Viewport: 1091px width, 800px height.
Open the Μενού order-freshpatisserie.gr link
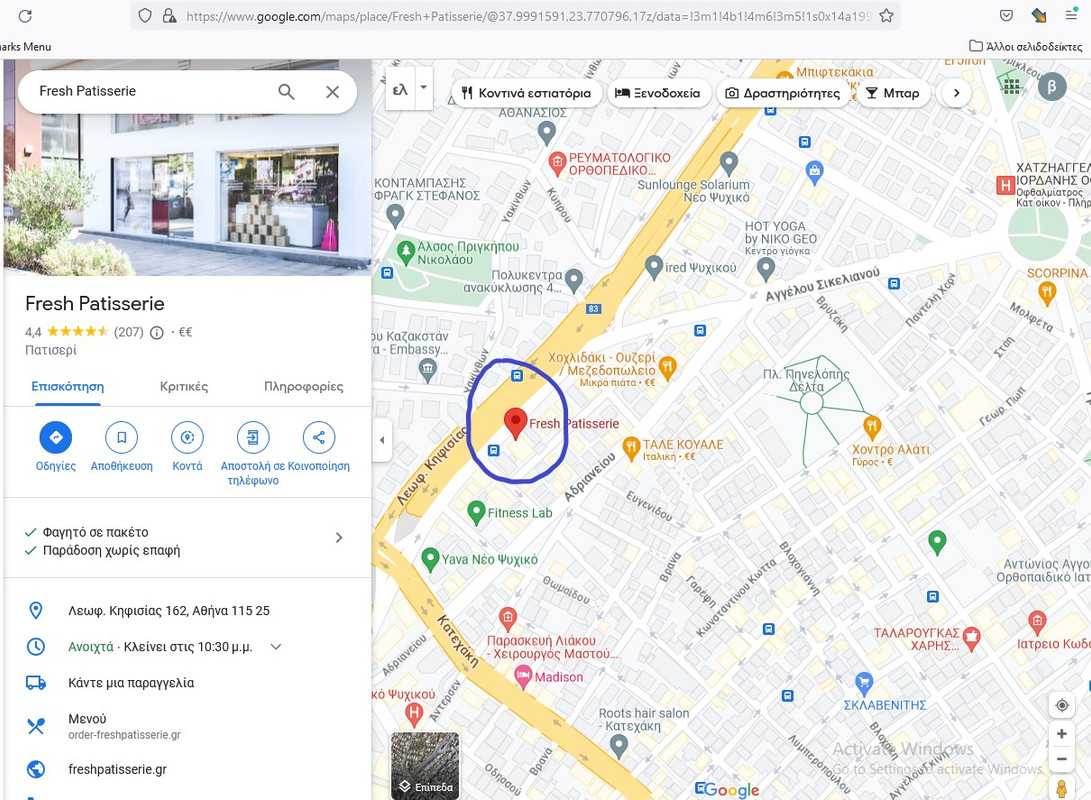point(124,726)
